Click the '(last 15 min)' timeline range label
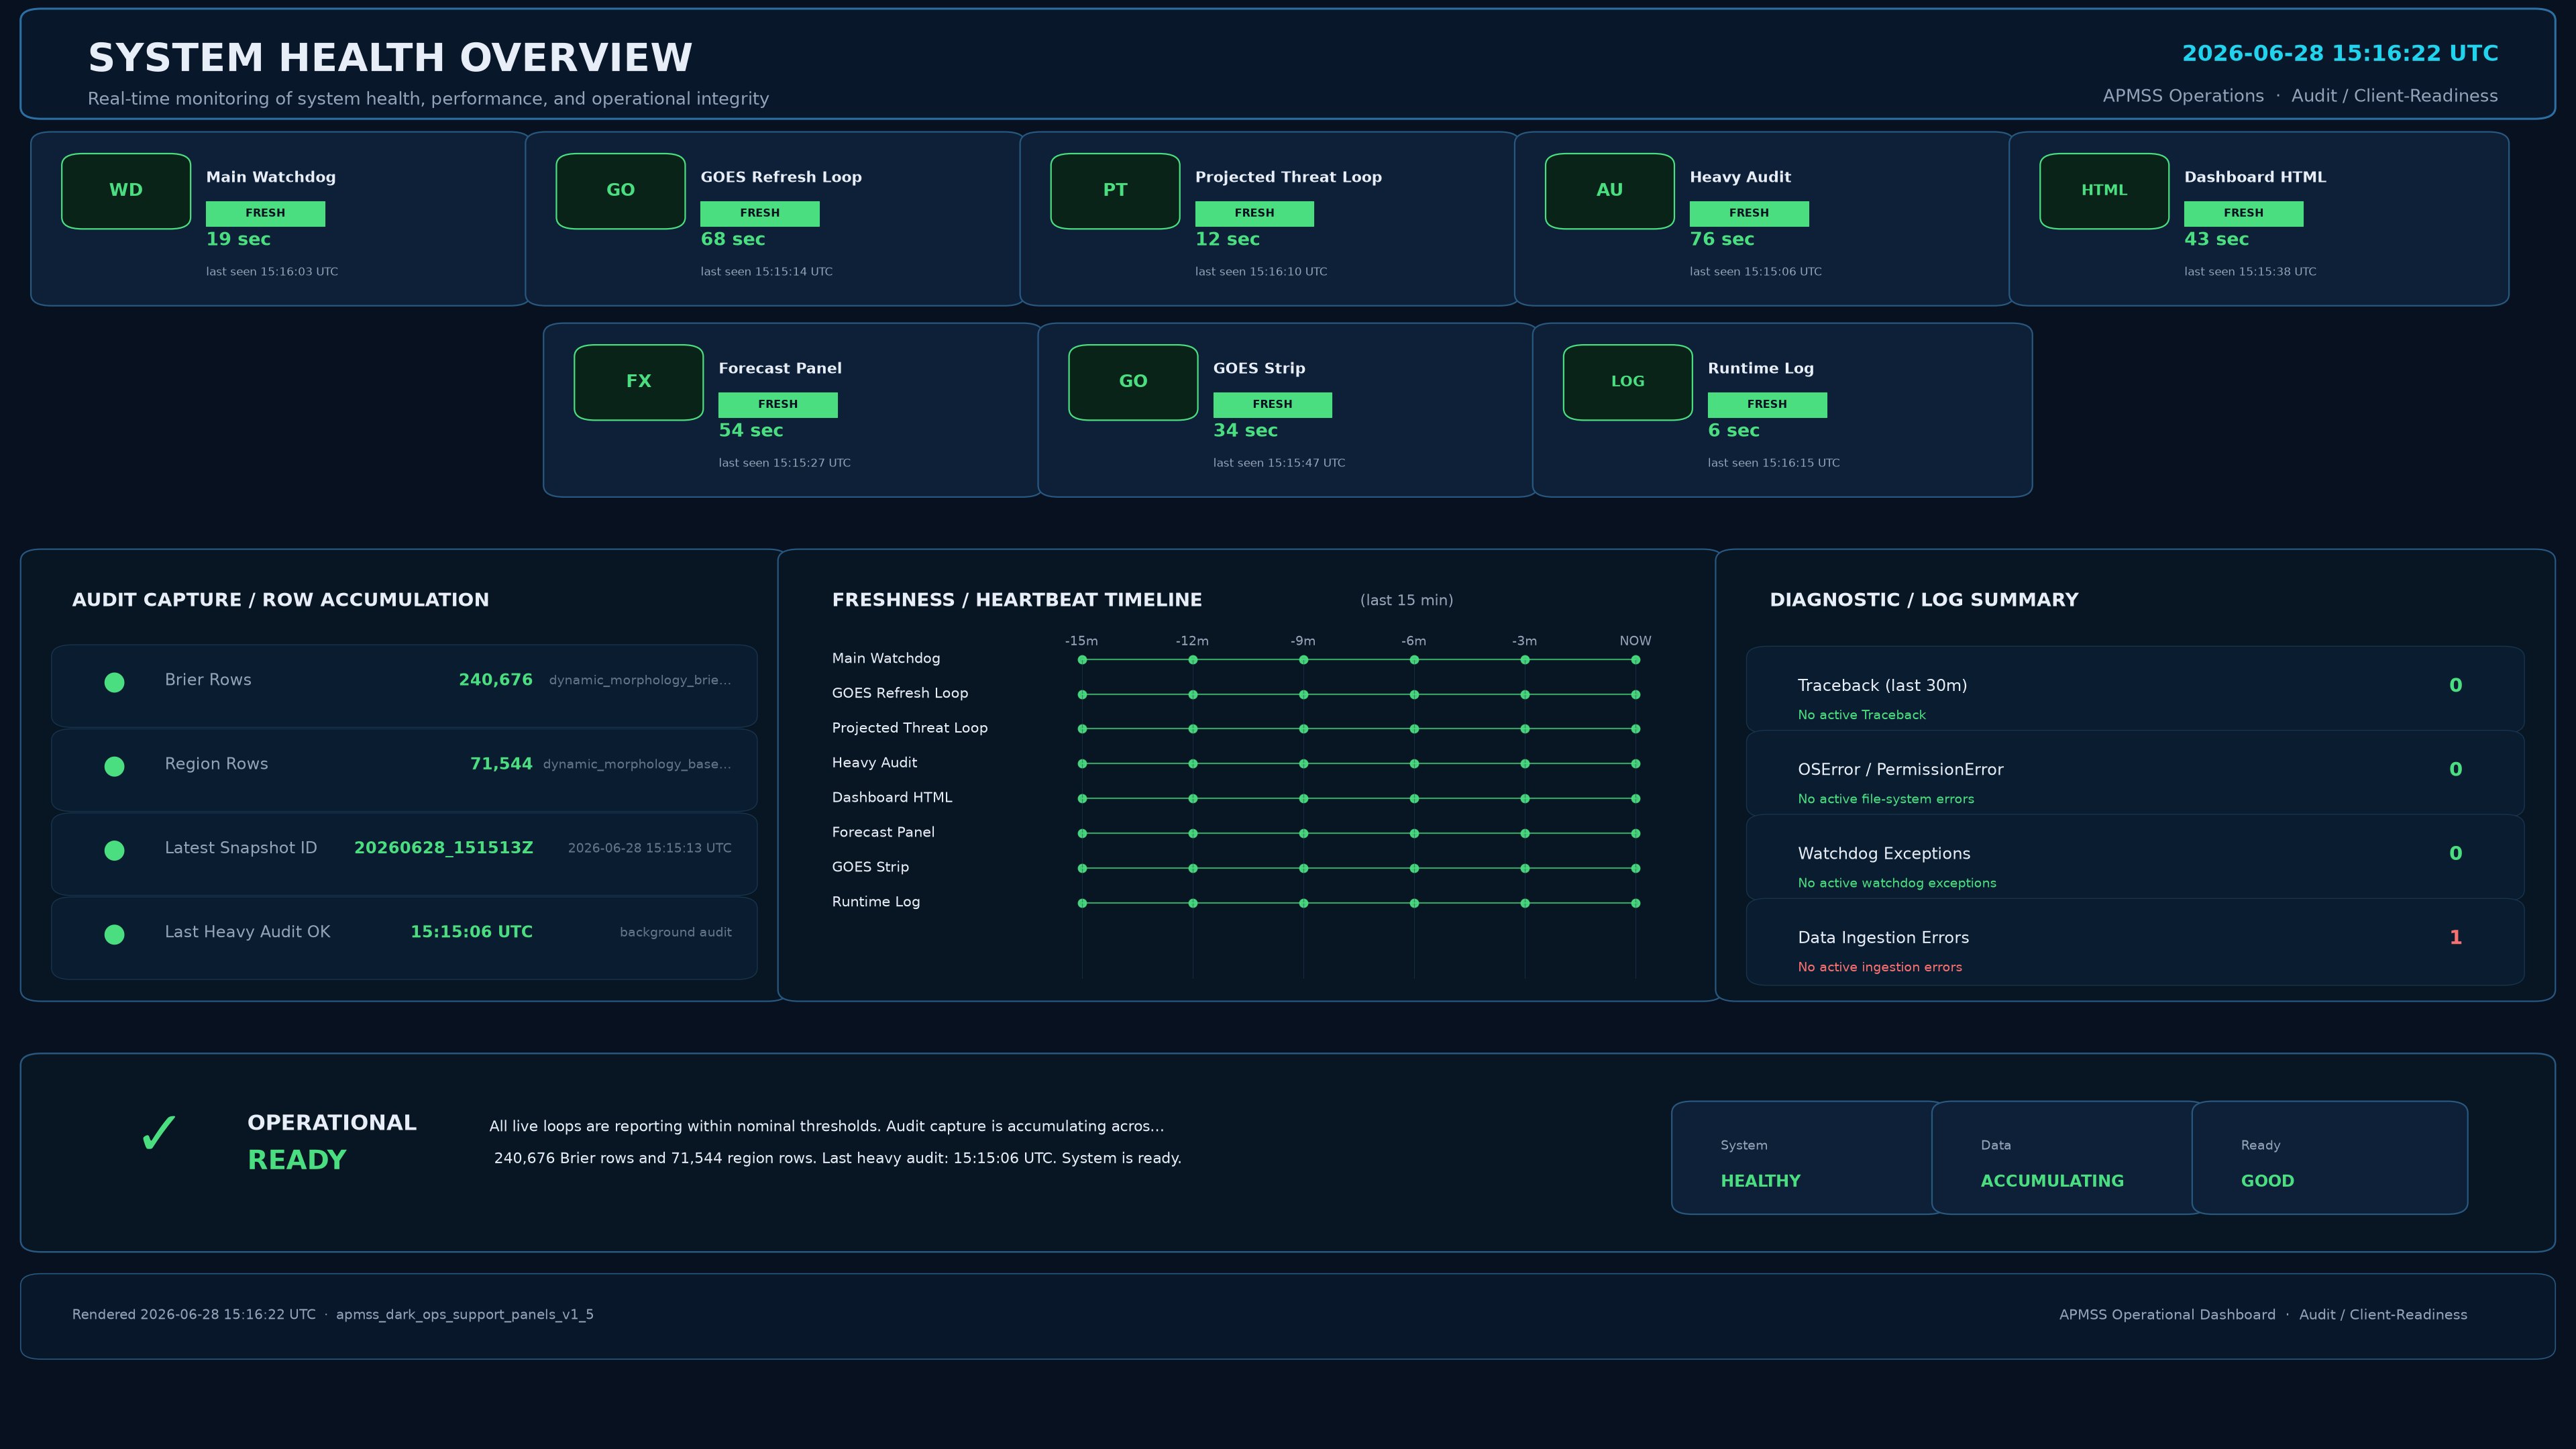 pos(1406,600)
